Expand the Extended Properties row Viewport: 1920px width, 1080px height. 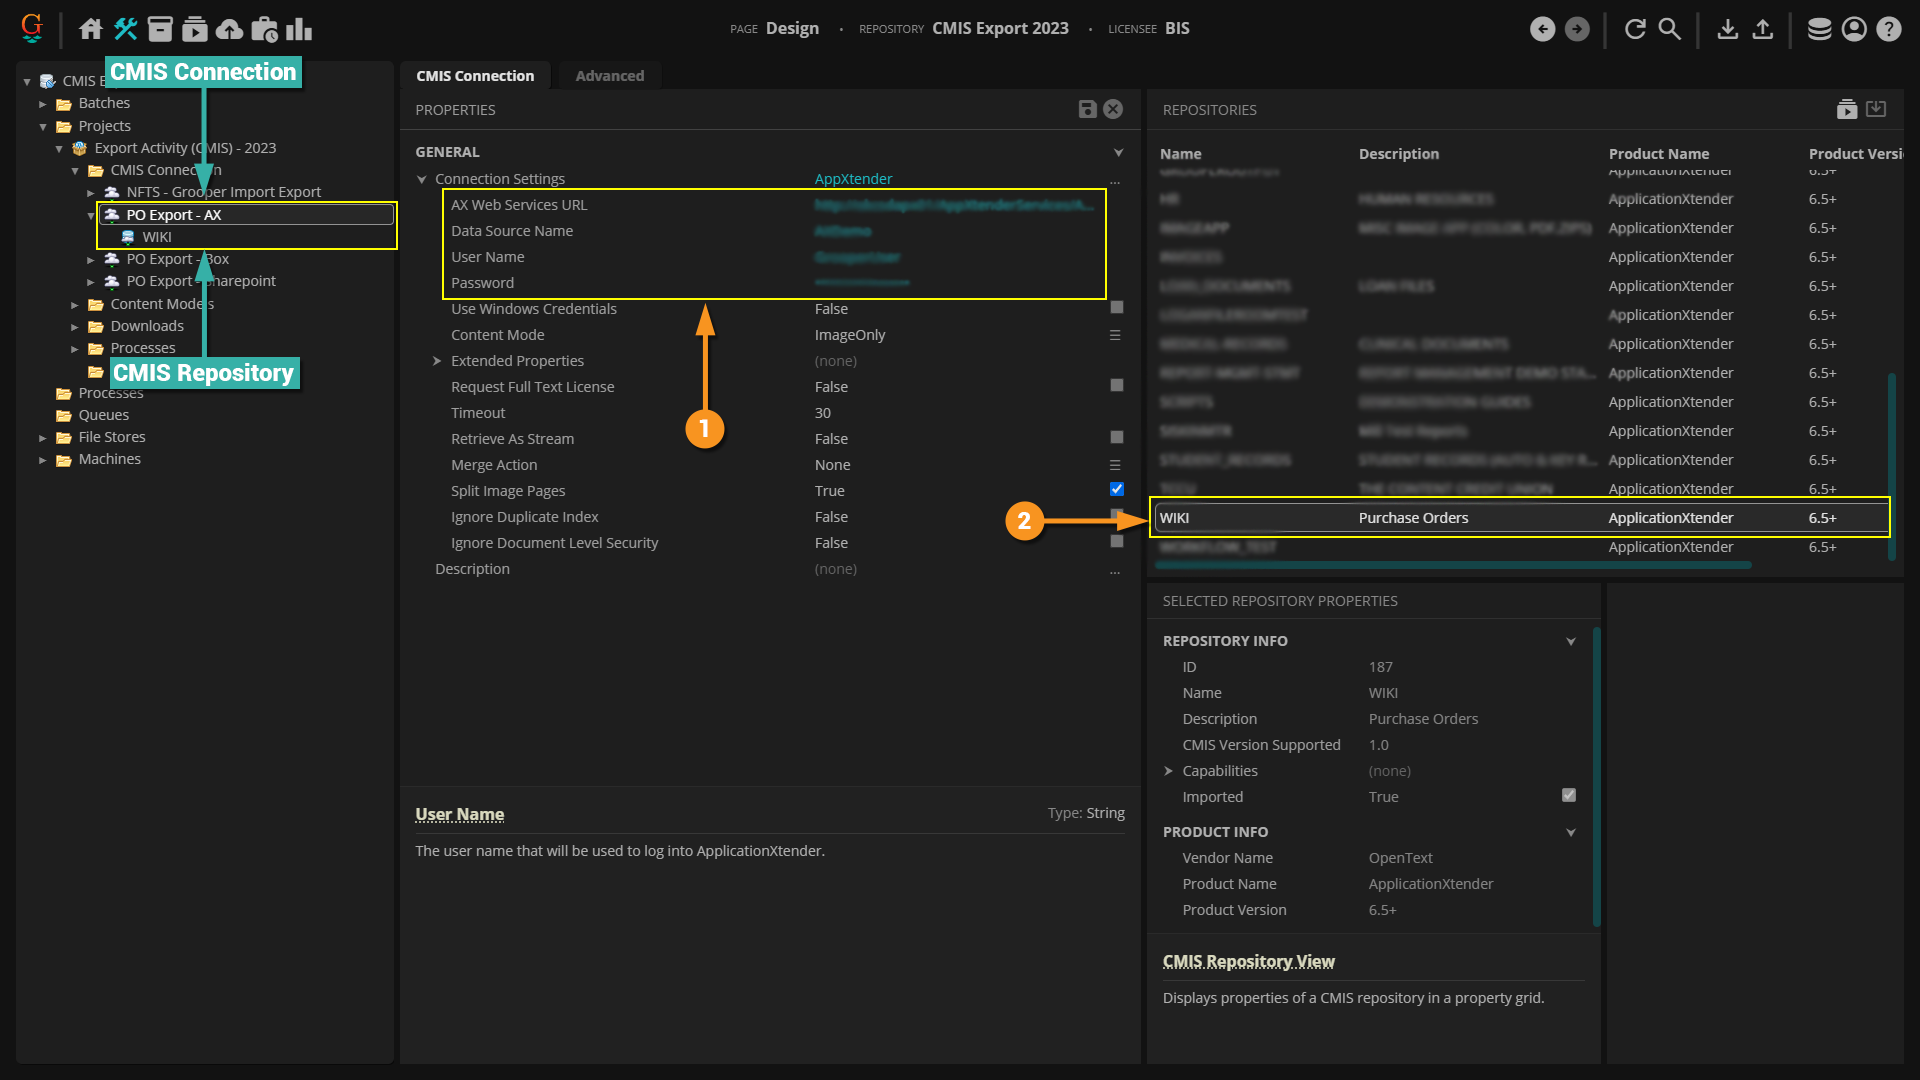click(437, 361)
